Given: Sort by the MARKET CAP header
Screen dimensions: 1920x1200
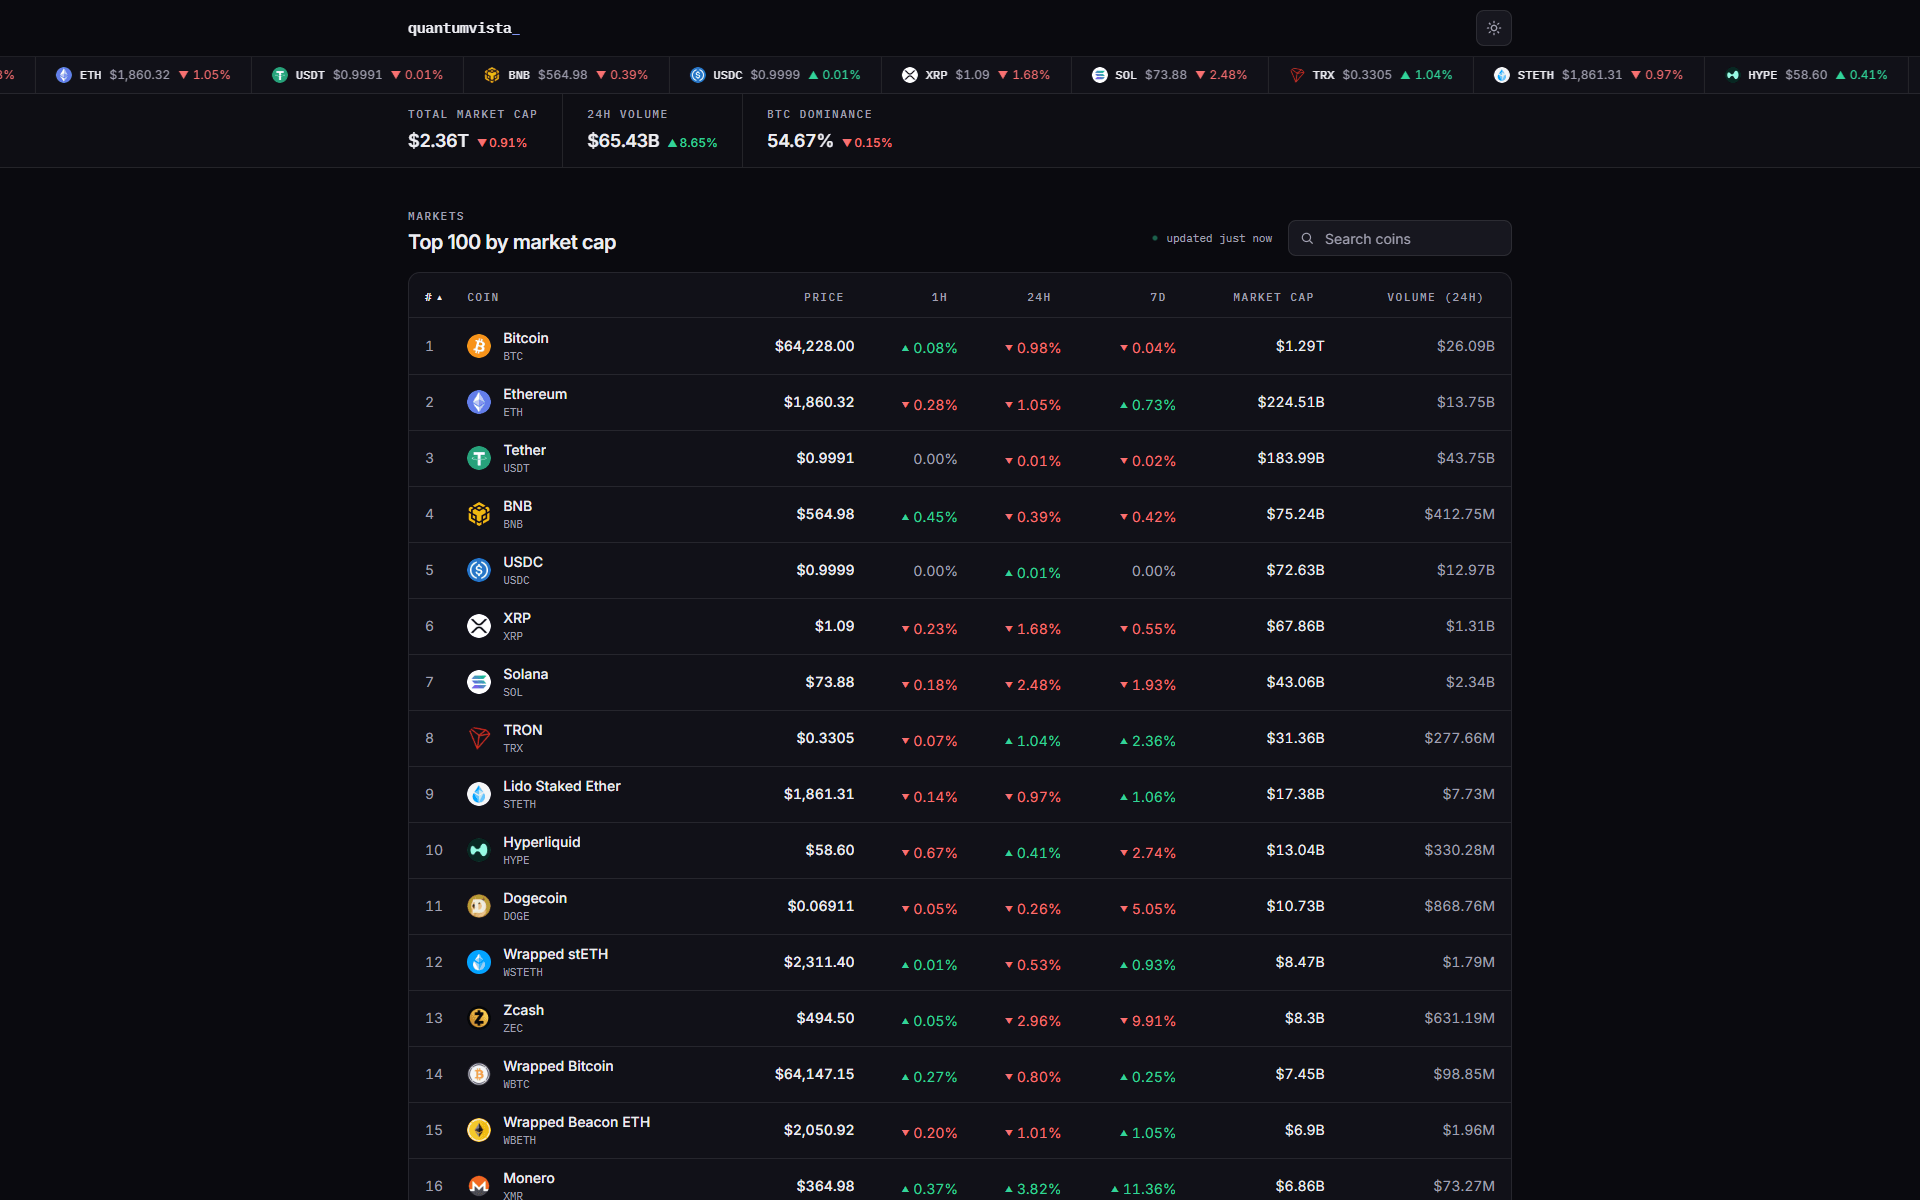Looking at the screenshot, I should (1273, 298).
